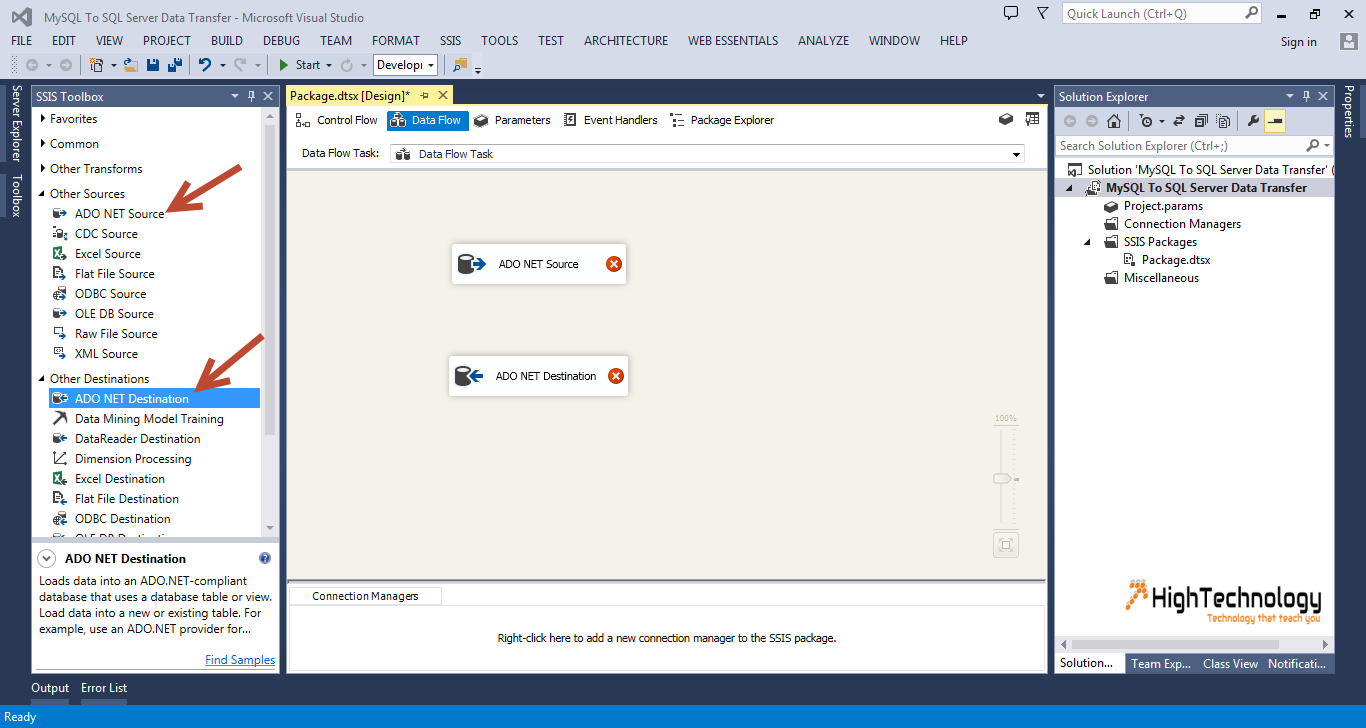Click the New Project toolbar icon
This screenshot has height=728, width=1366.
click(97, 65)
